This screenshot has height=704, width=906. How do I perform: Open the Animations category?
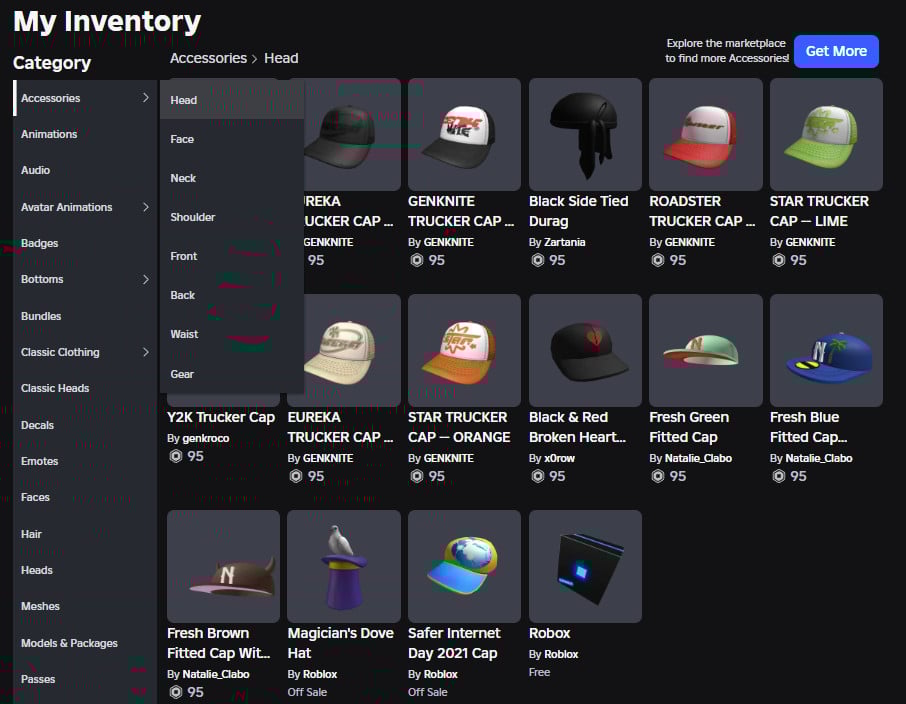84,134
